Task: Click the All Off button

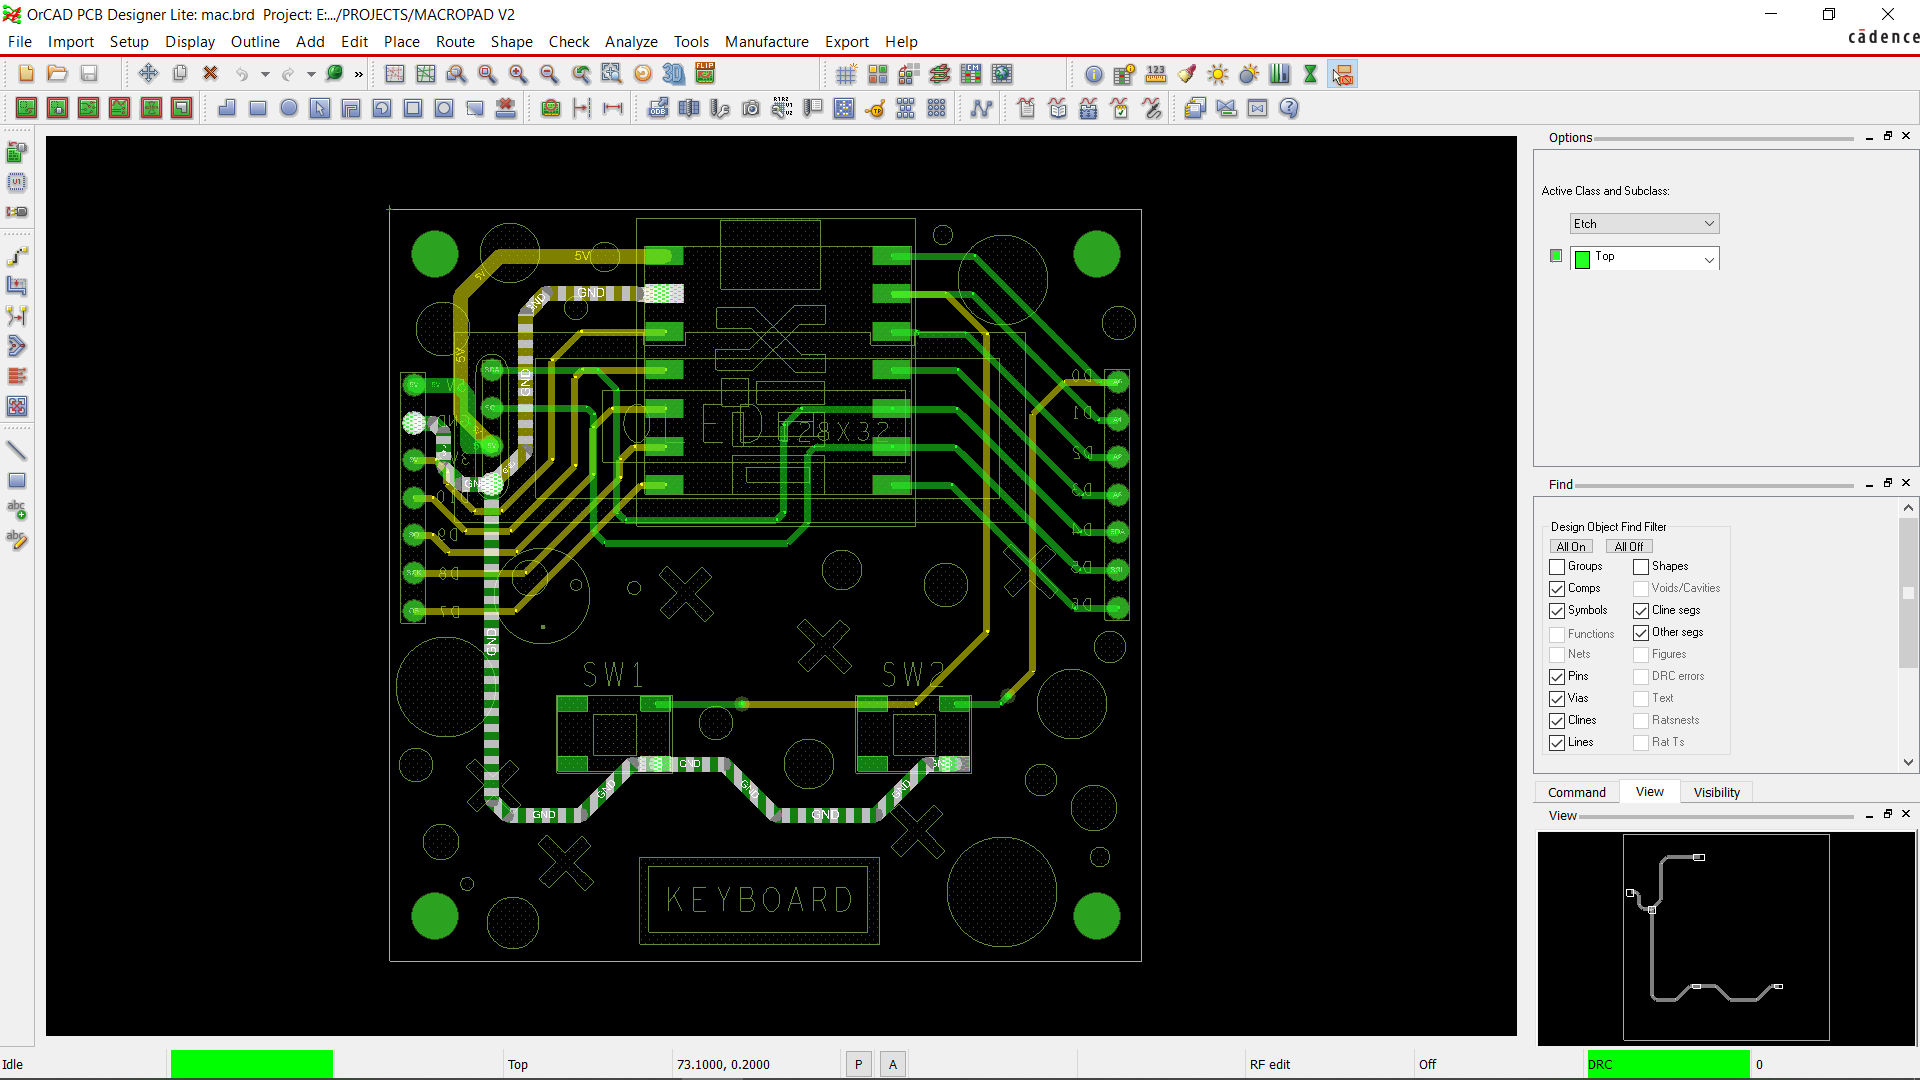Action: (1628, 547)
